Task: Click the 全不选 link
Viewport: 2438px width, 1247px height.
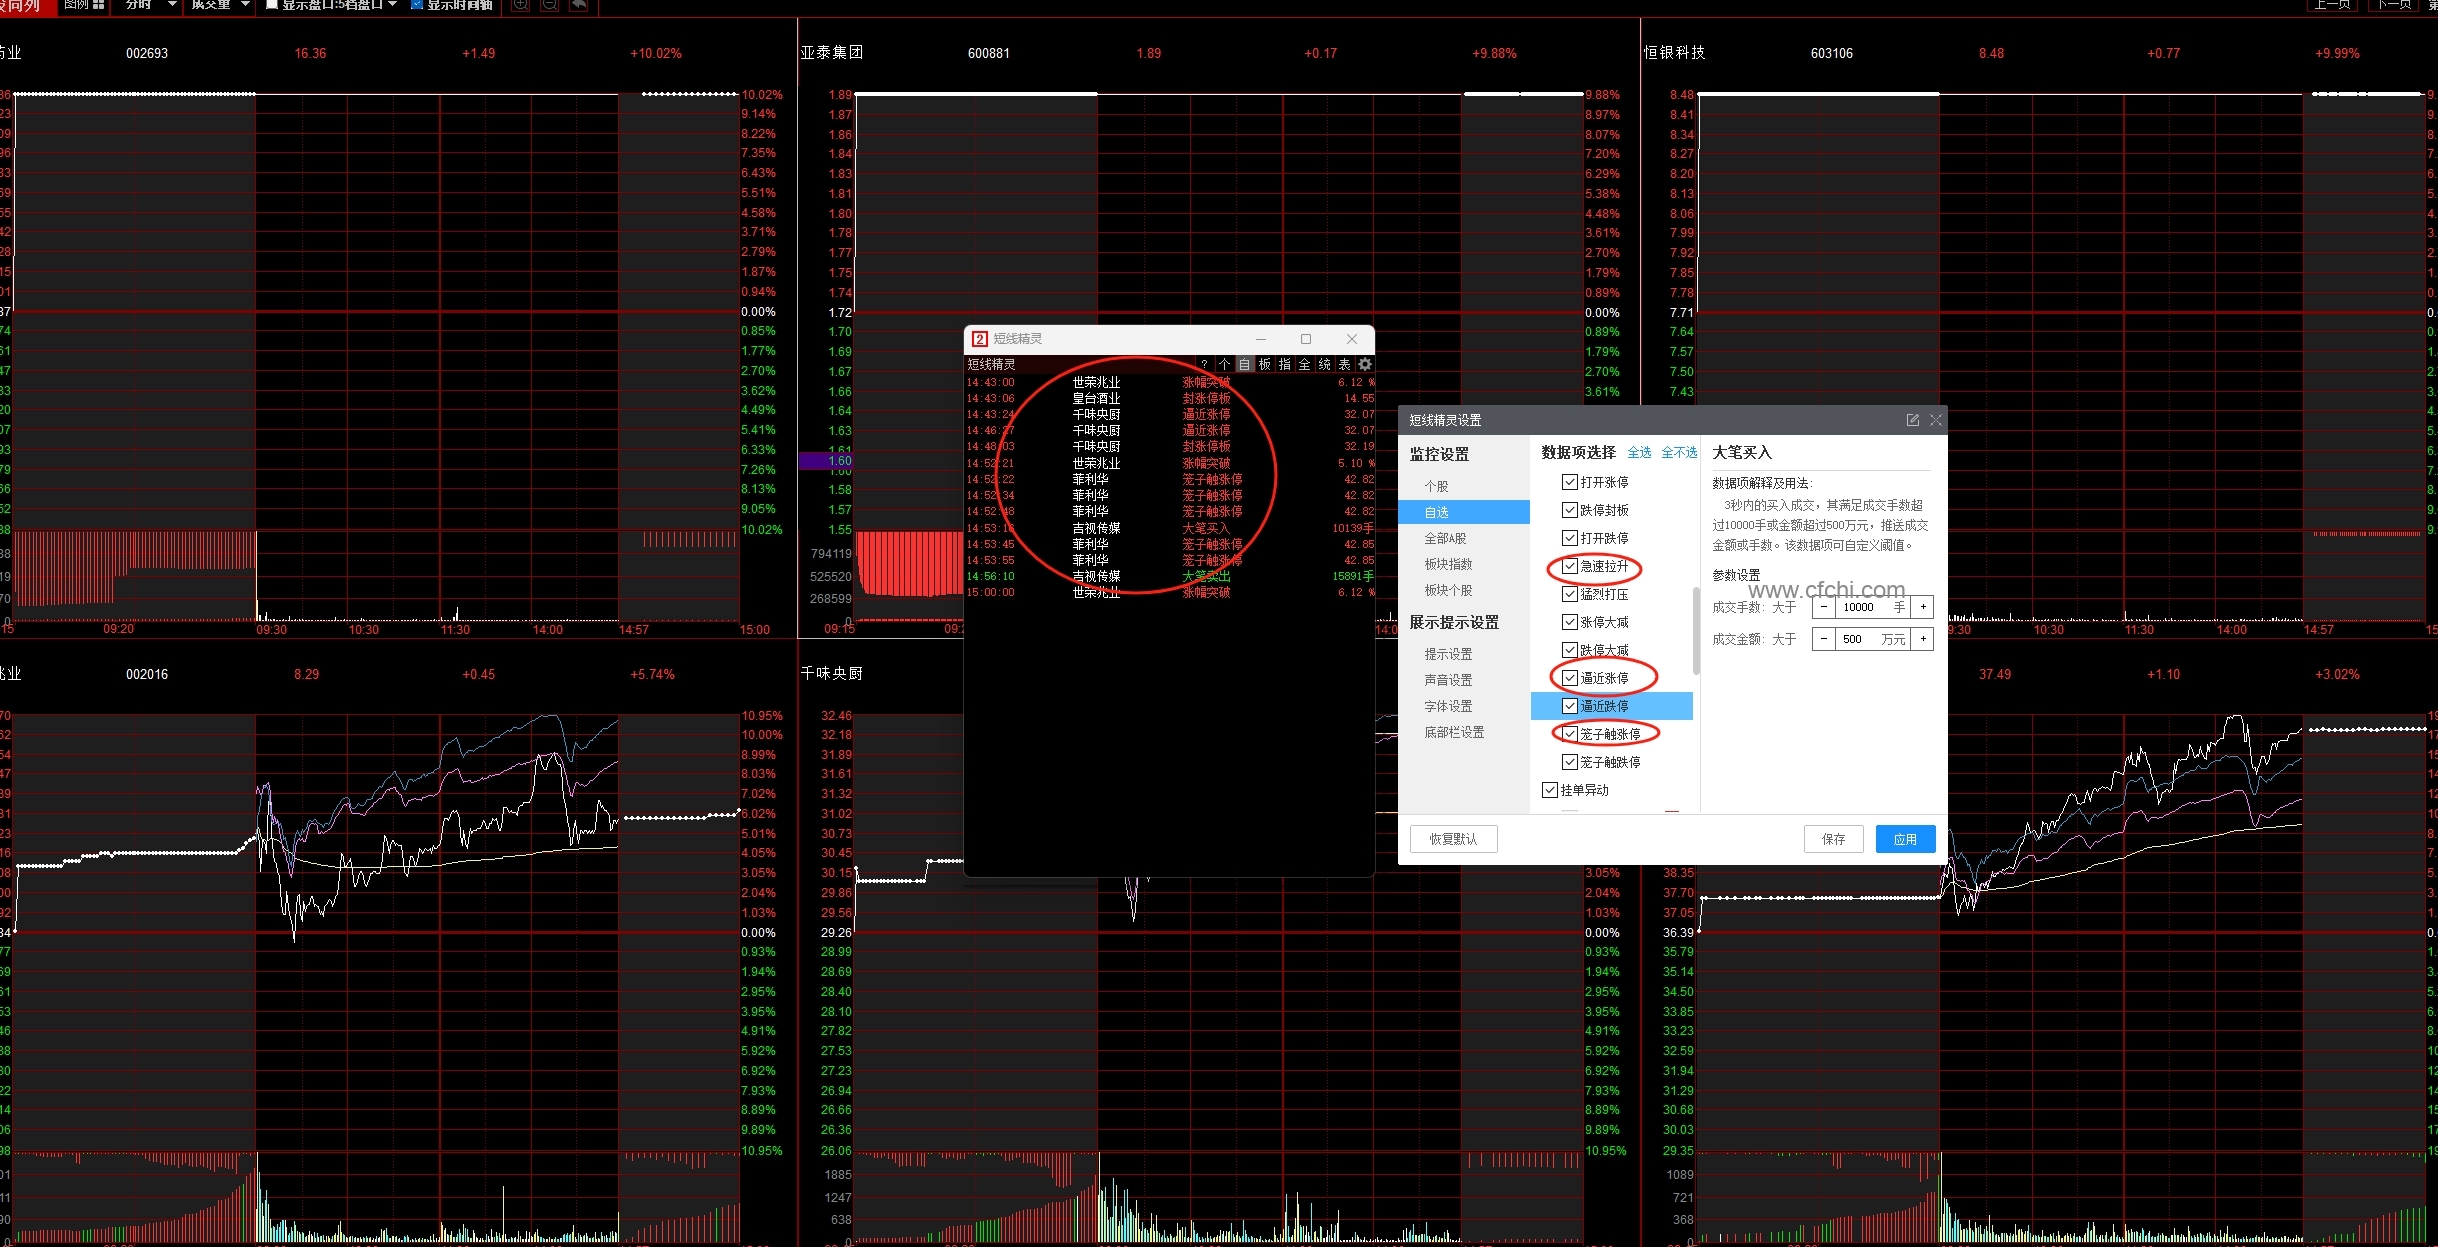Action: tap(1678, 453)
